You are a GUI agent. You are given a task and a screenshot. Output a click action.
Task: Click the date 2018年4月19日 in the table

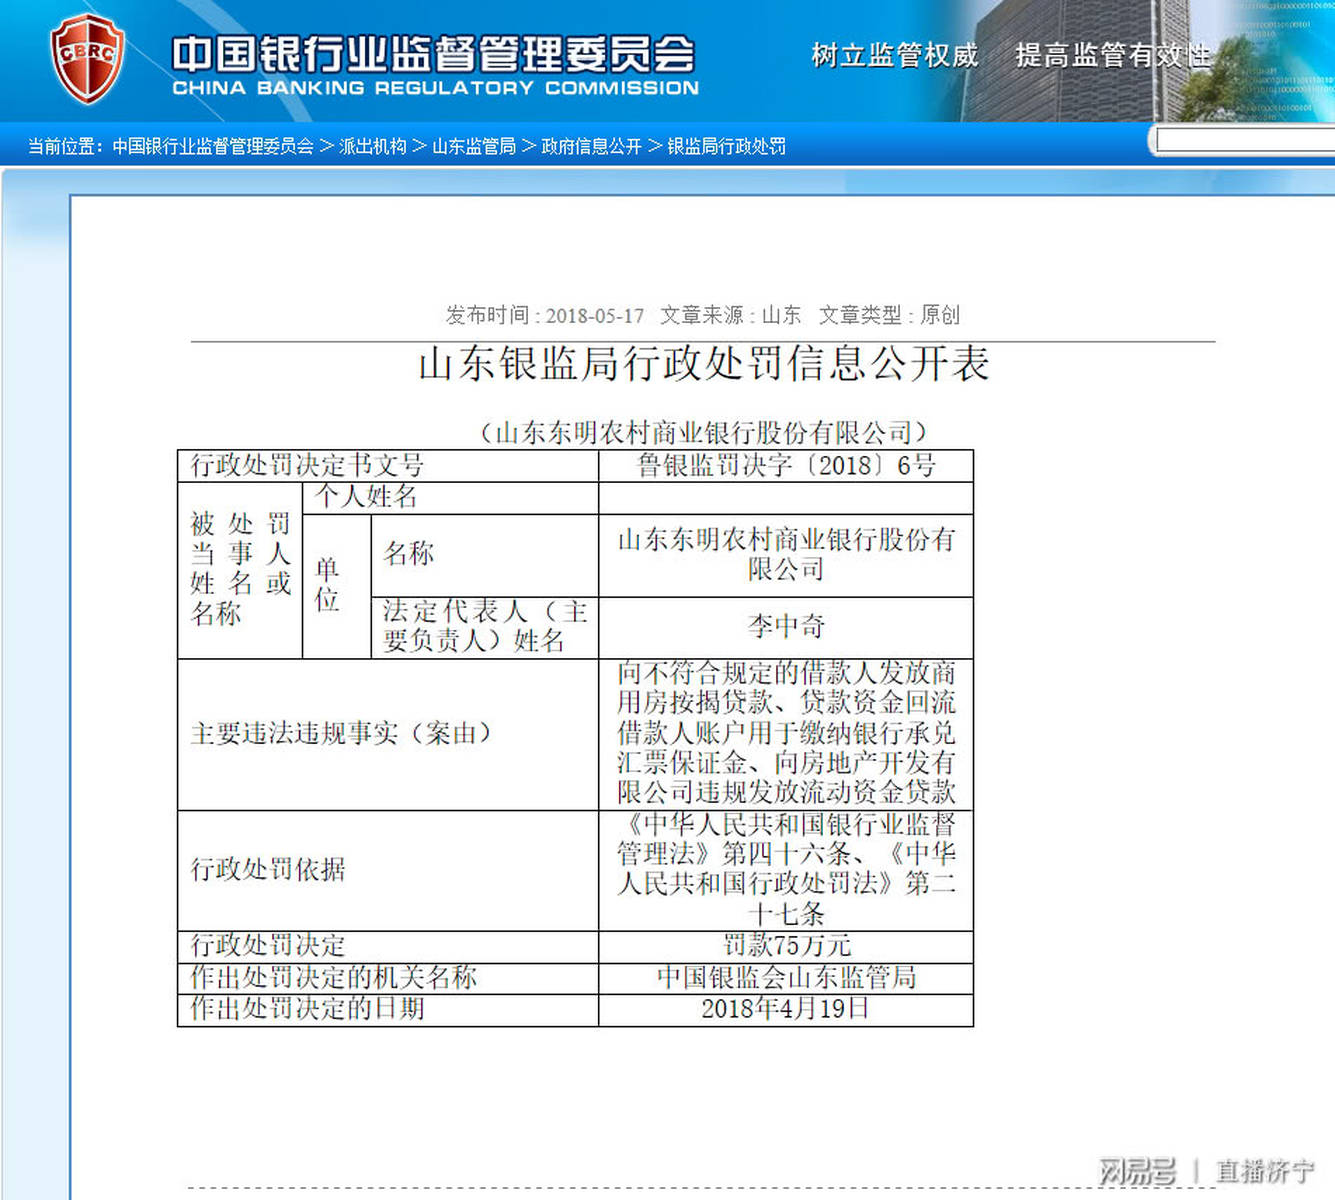(x=785, y=1009)
